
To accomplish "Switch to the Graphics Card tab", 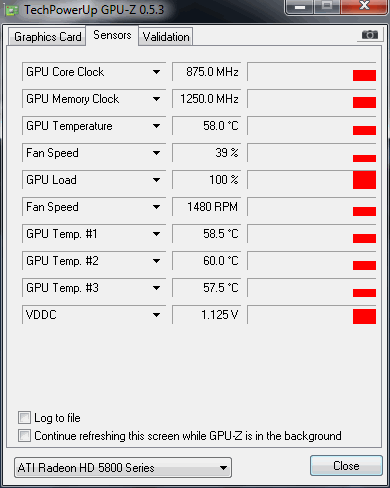I will point(47,37).
